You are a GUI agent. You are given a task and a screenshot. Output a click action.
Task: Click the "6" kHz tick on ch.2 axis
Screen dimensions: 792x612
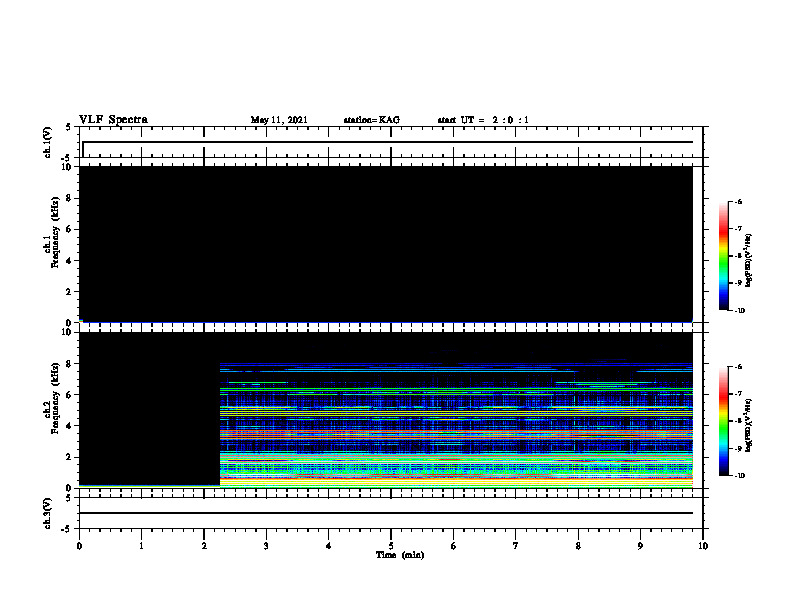pos(69,395)
